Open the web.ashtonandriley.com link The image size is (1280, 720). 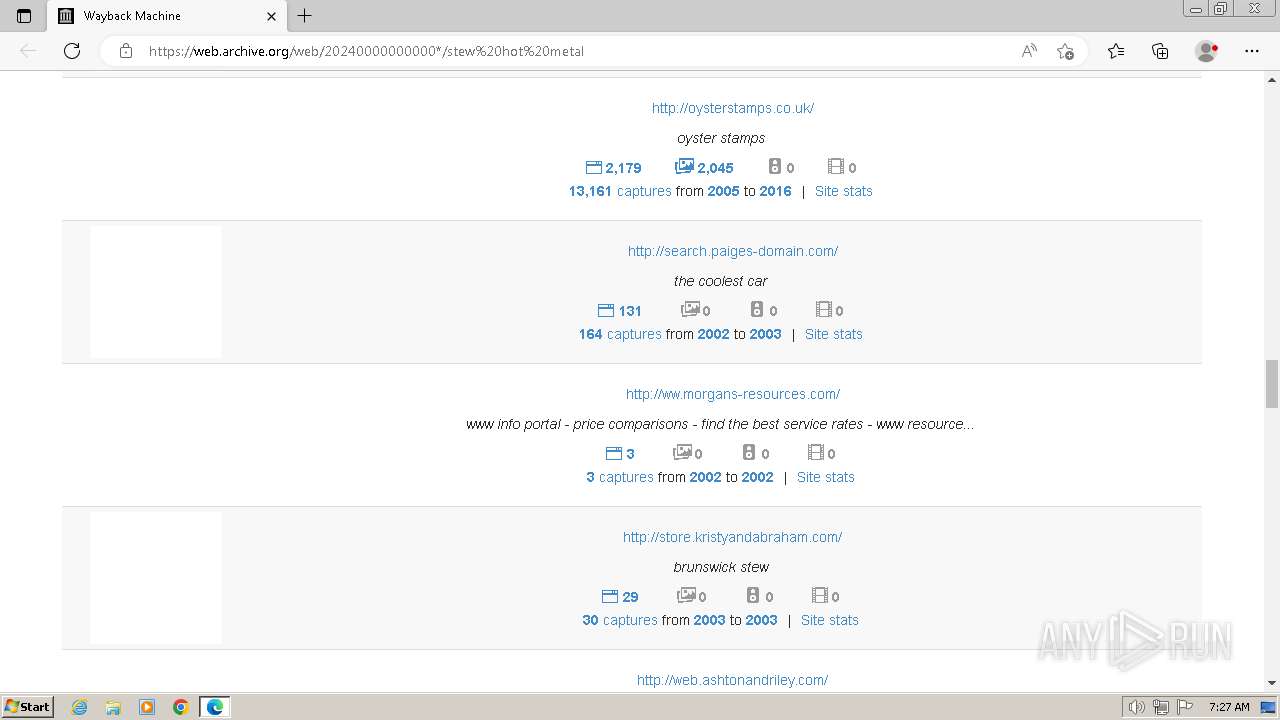732,680
